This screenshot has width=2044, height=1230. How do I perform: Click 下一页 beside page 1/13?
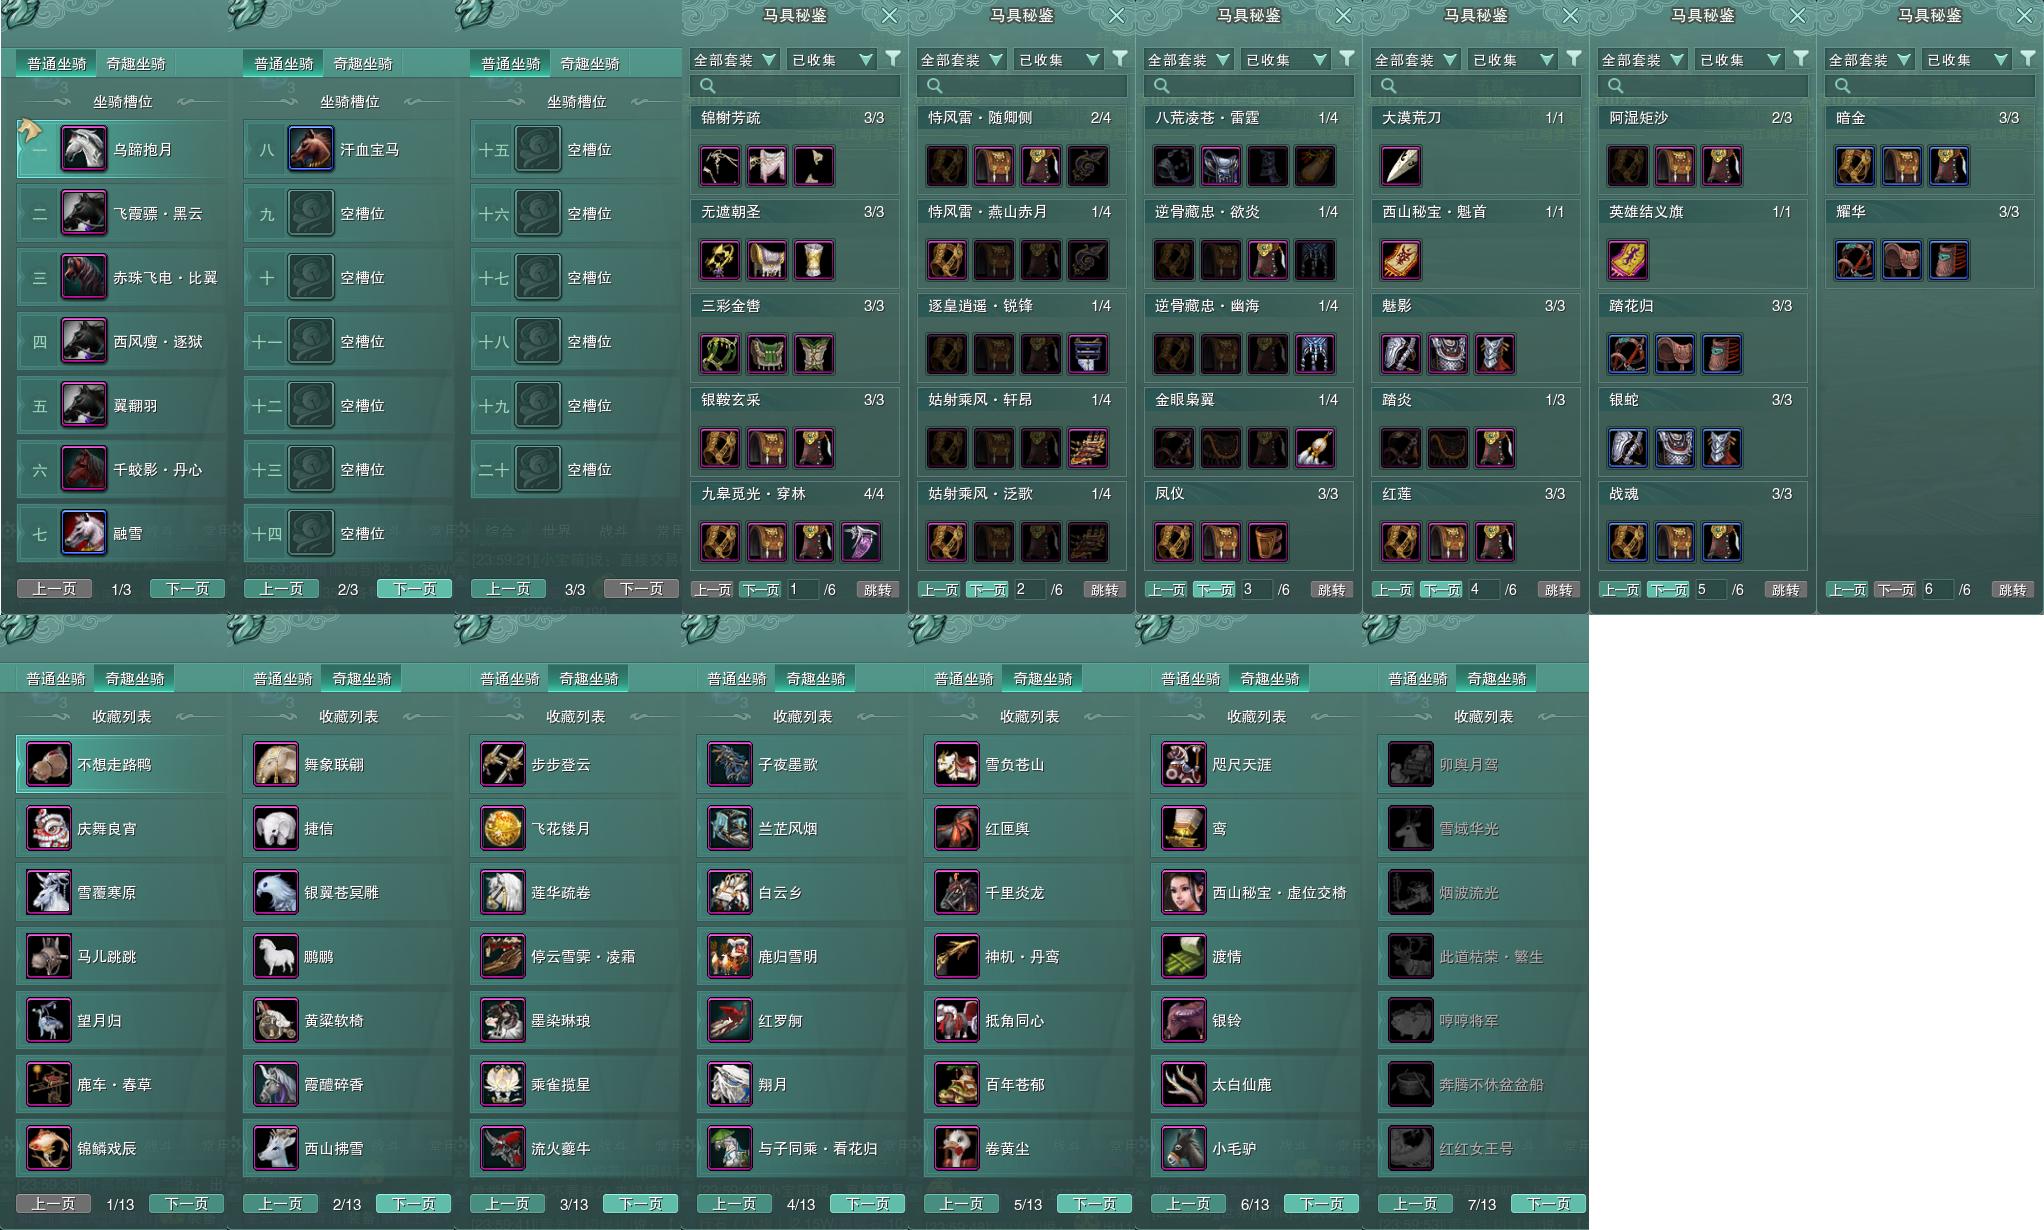(x=187, y=1204)
